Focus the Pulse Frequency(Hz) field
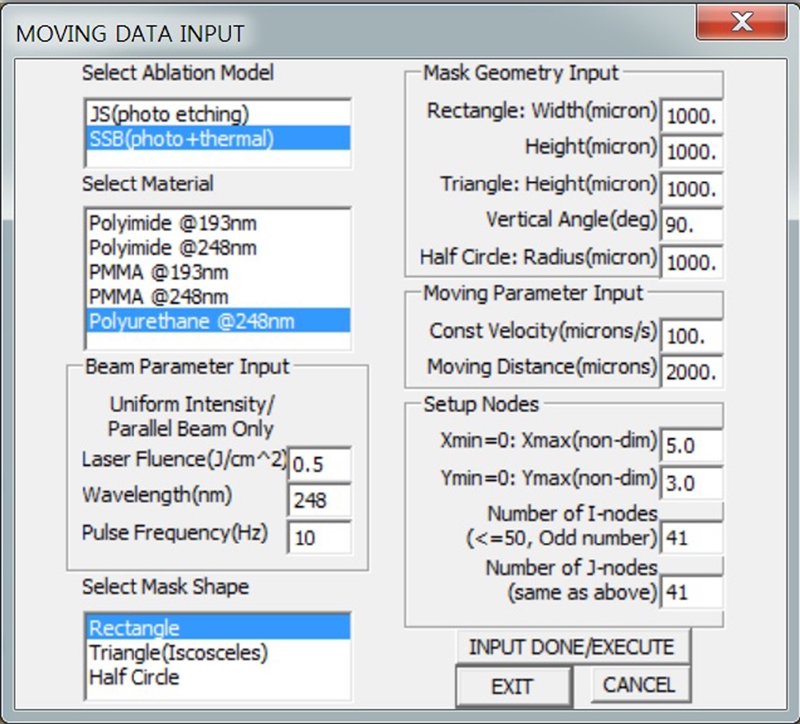The image size is (800, 724). 319,538
